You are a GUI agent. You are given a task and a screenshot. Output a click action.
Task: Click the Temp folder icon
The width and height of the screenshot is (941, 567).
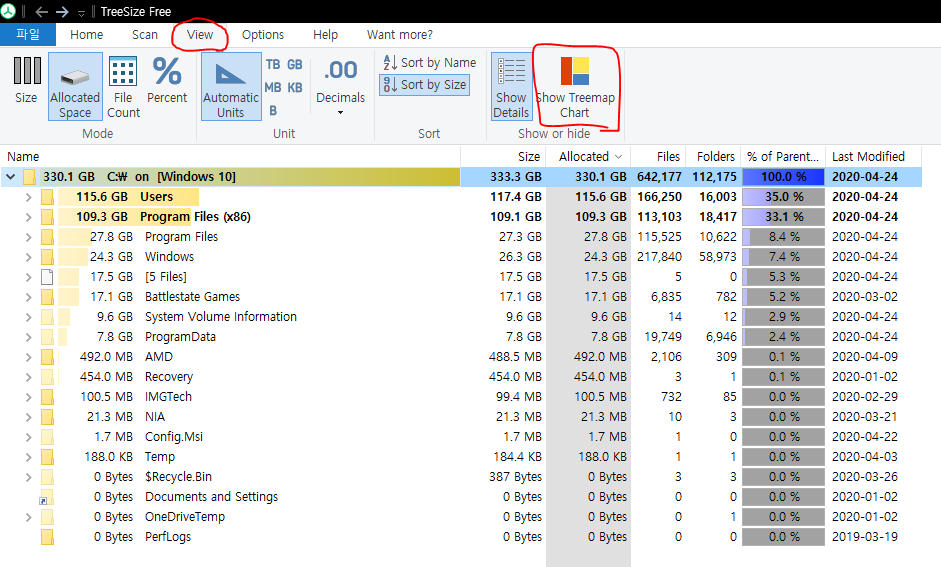(47, 457)
